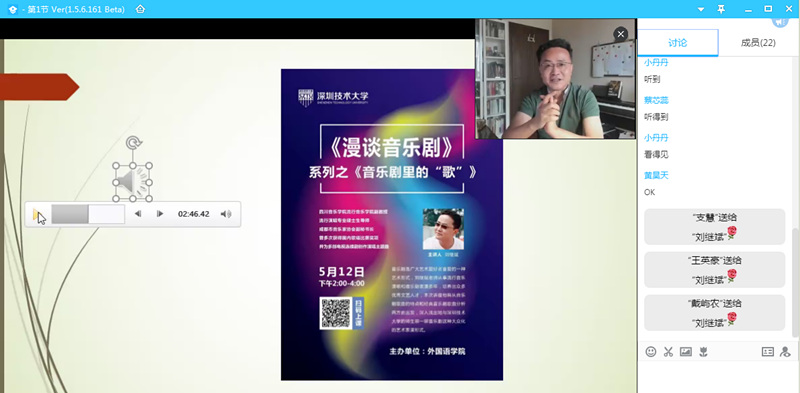Click the home icon in title bar
The image size is (800, 393).
[x=140, y=9]
